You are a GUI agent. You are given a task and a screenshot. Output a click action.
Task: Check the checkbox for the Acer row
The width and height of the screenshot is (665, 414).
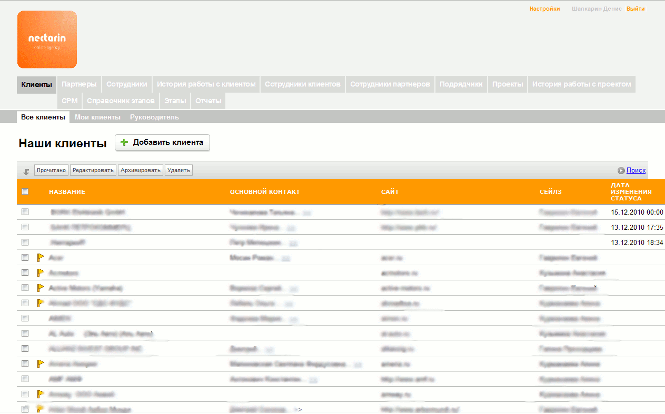coord(25,257)
